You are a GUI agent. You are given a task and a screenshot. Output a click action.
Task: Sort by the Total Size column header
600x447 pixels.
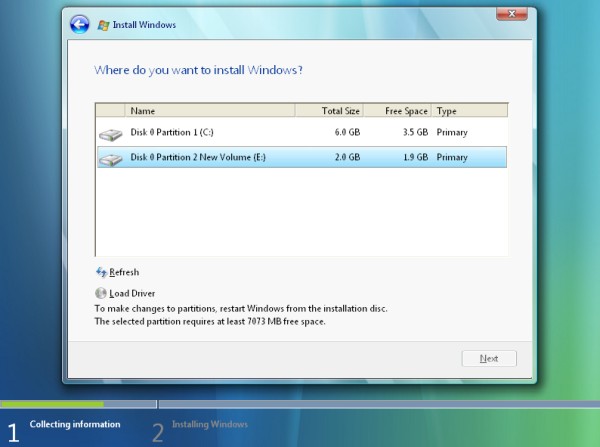(x=329, y=111)
